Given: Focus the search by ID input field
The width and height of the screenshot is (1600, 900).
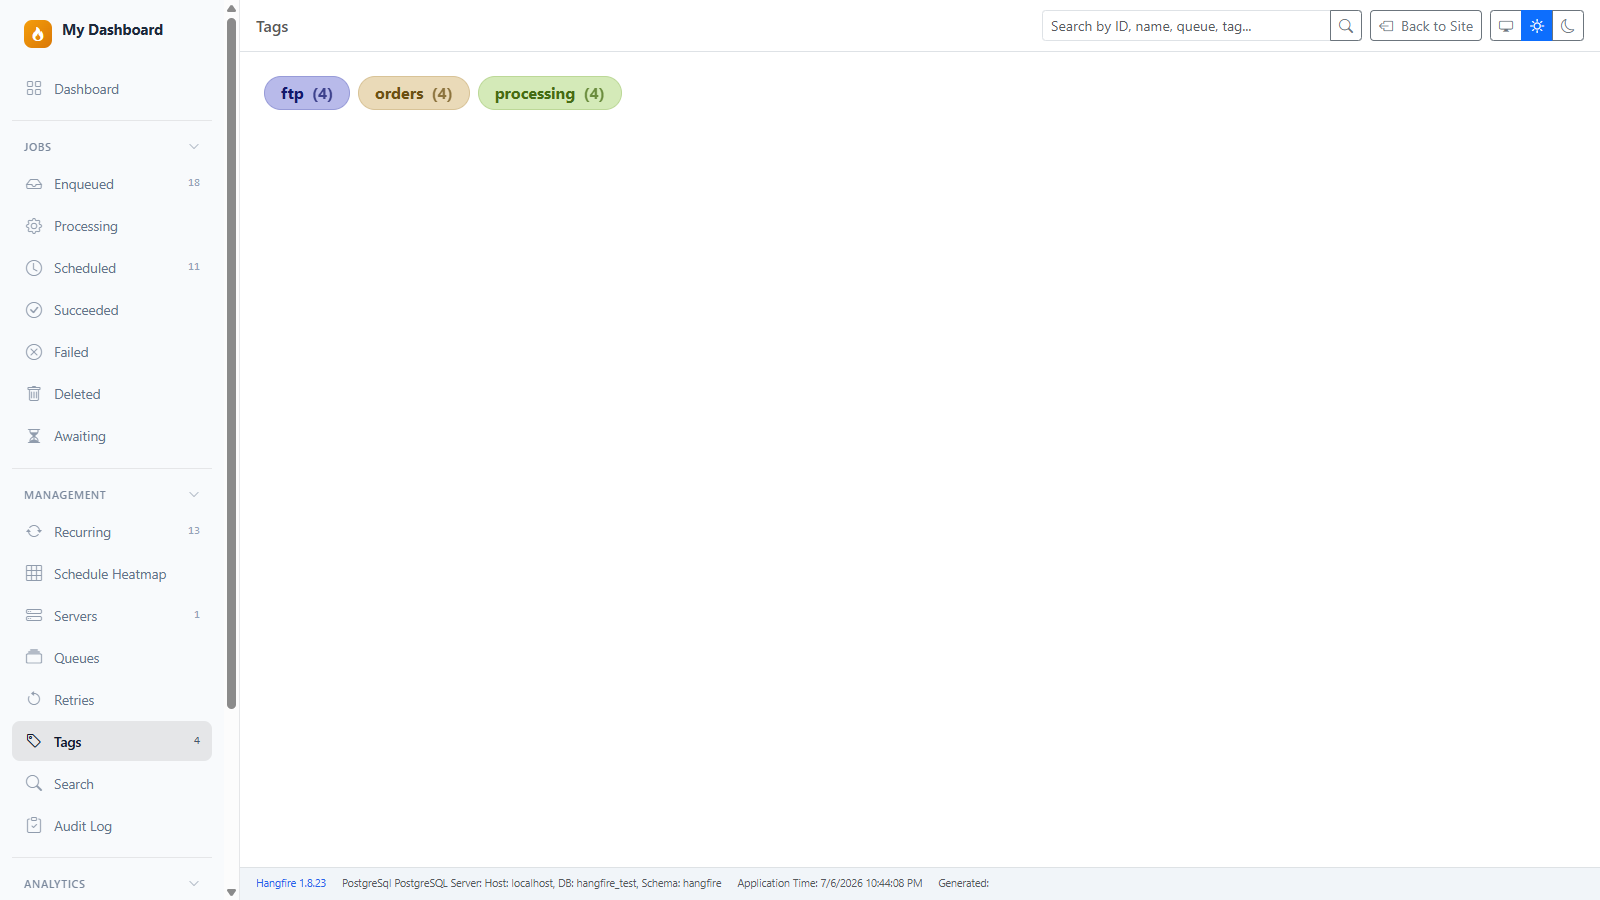Looking at the screenshot, I should click(1186, 26).
